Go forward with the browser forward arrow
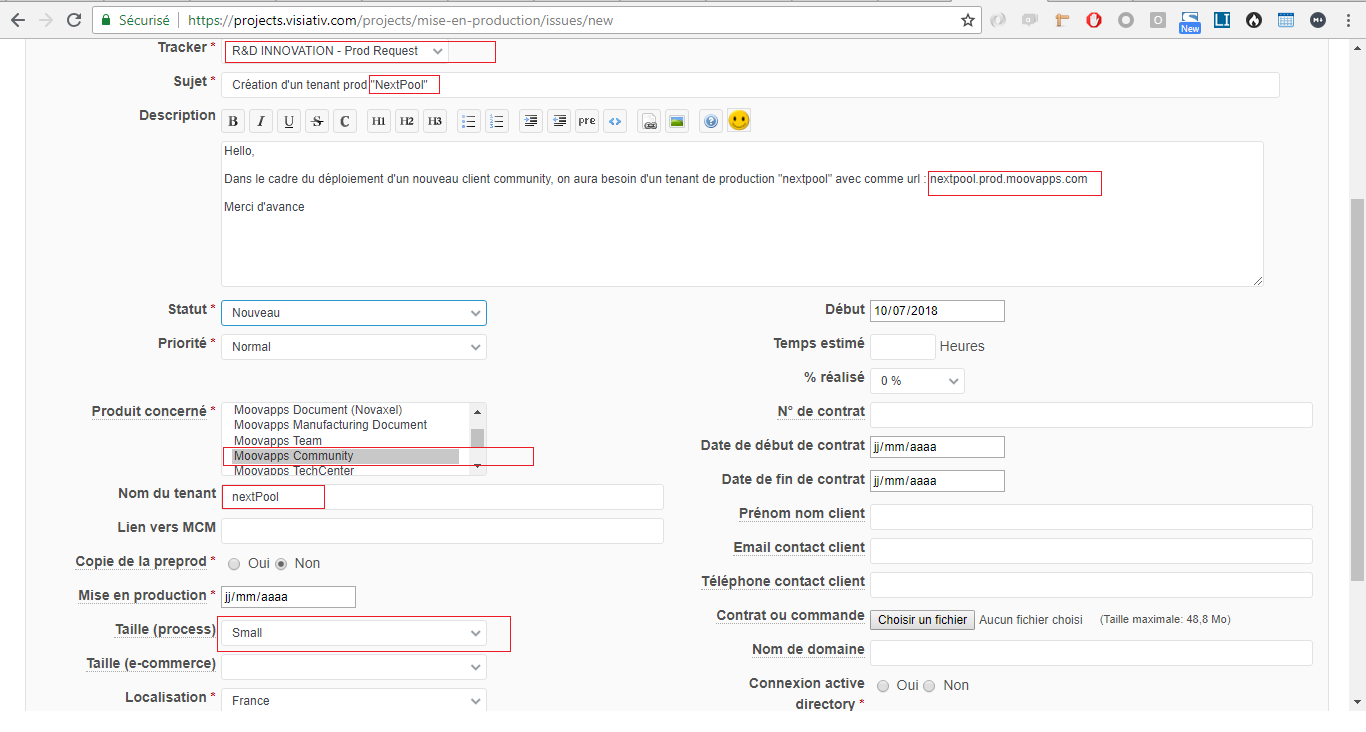Screen dimensions: 1366x732 click(45, 20)
